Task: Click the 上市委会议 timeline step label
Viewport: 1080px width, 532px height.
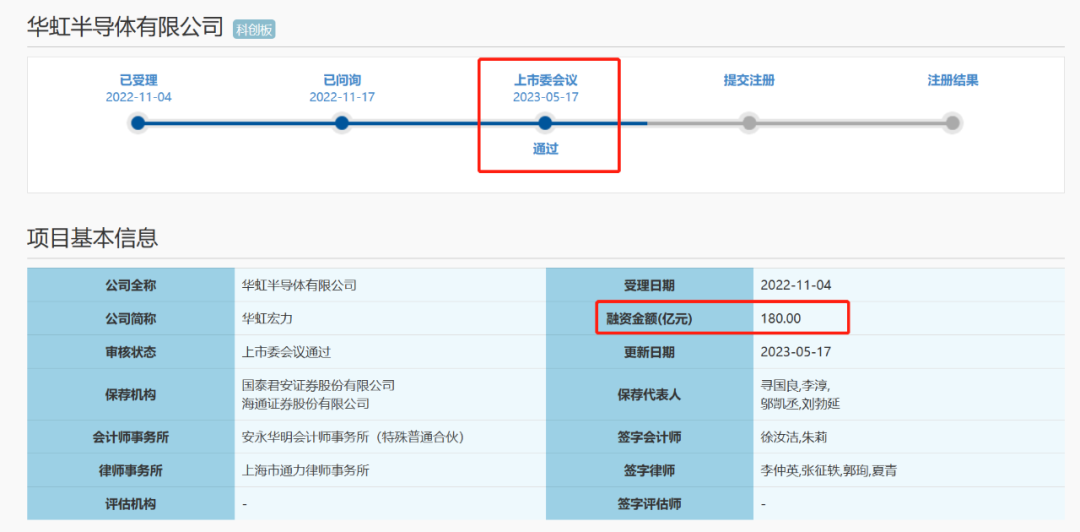Action: point(546,81)
